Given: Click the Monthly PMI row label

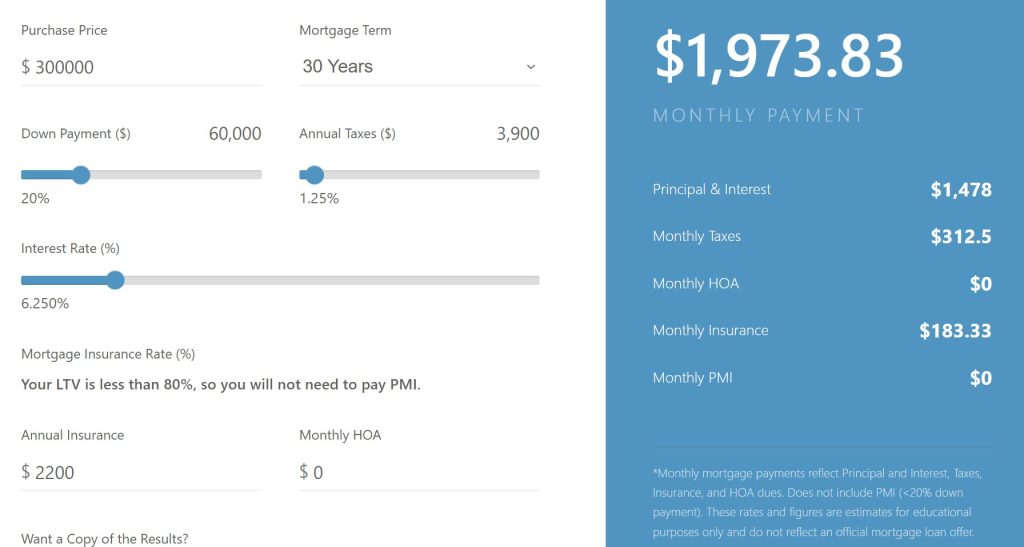Looking at the screenshot, I should [x=692, y=378].
